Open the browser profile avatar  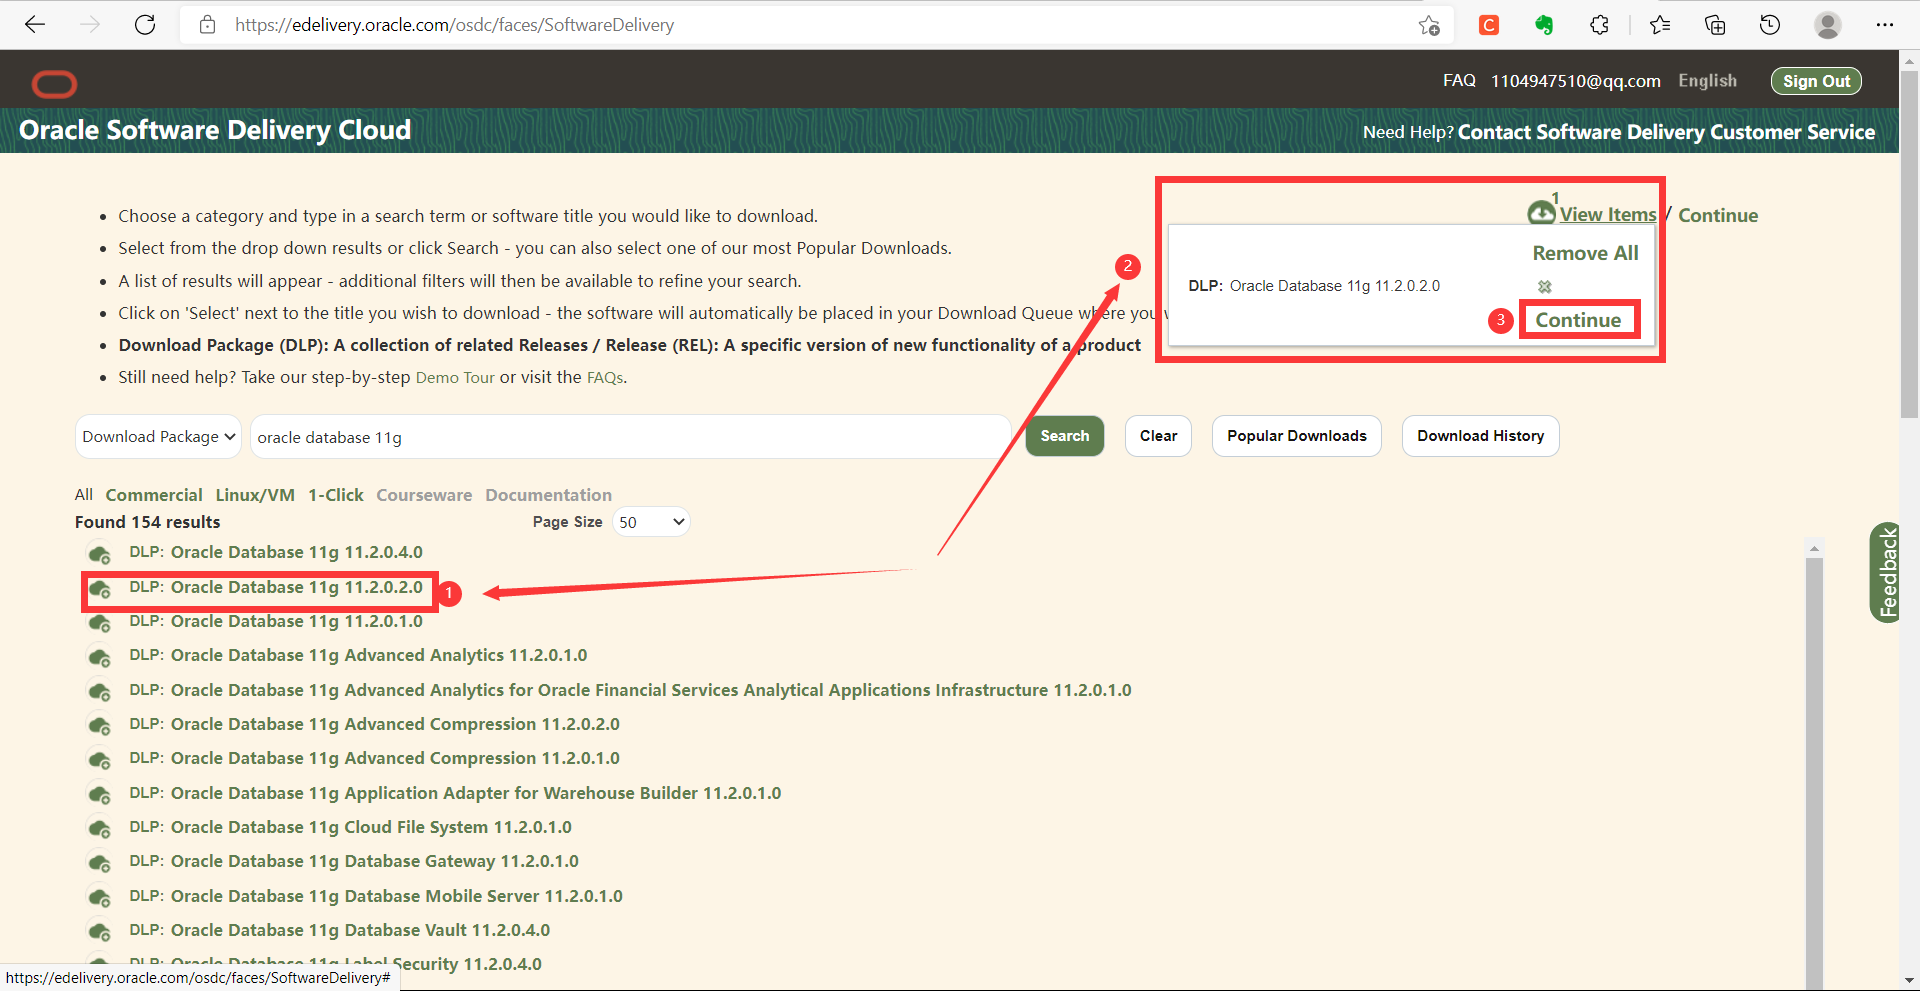click(1828, 25)
